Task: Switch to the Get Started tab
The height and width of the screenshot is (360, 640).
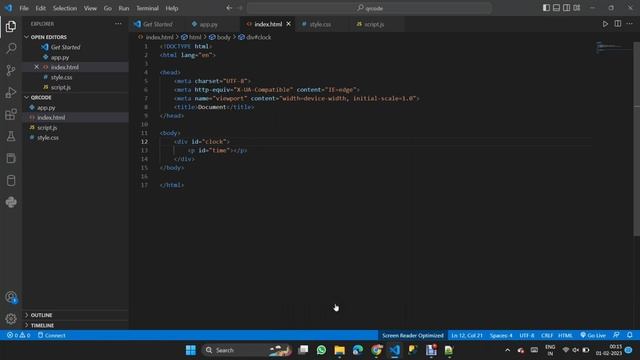Action: point(158,24)
